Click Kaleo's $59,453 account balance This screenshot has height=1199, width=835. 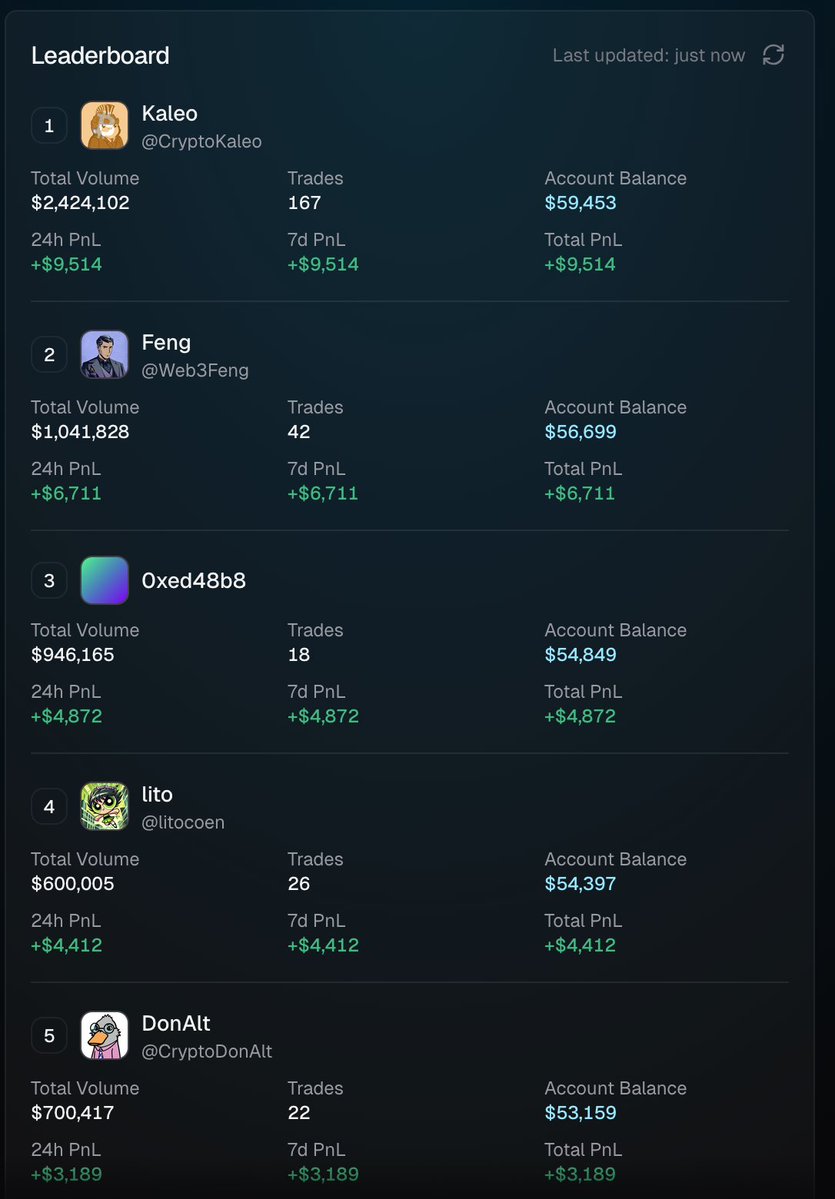click(580, 203)
